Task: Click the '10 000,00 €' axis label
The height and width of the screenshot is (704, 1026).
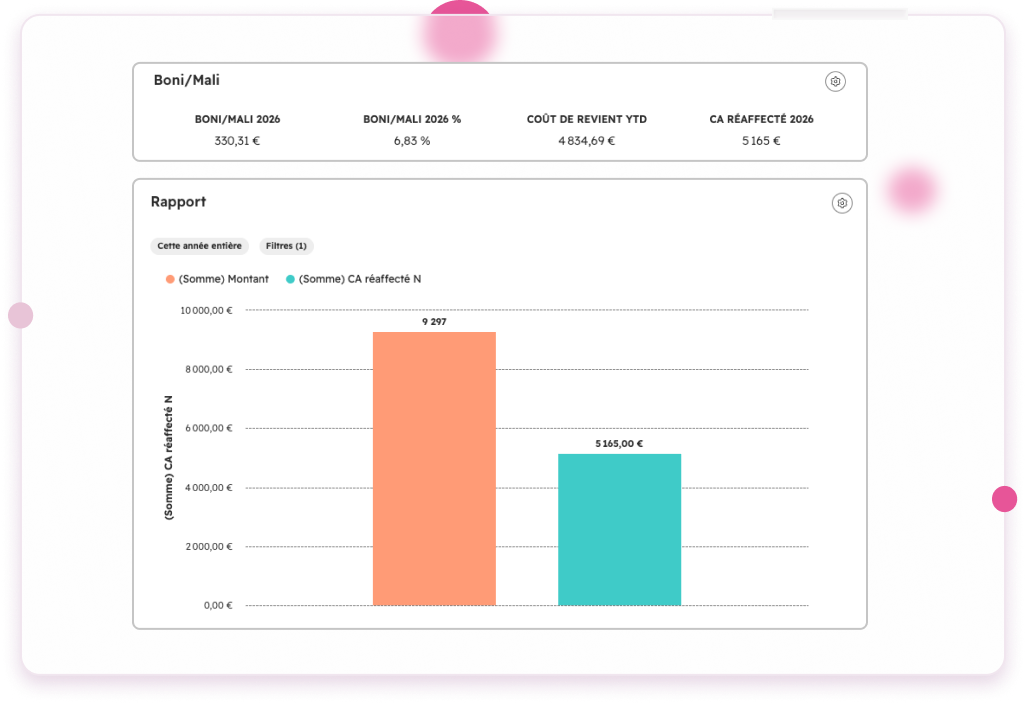Action: click(206, 311)
